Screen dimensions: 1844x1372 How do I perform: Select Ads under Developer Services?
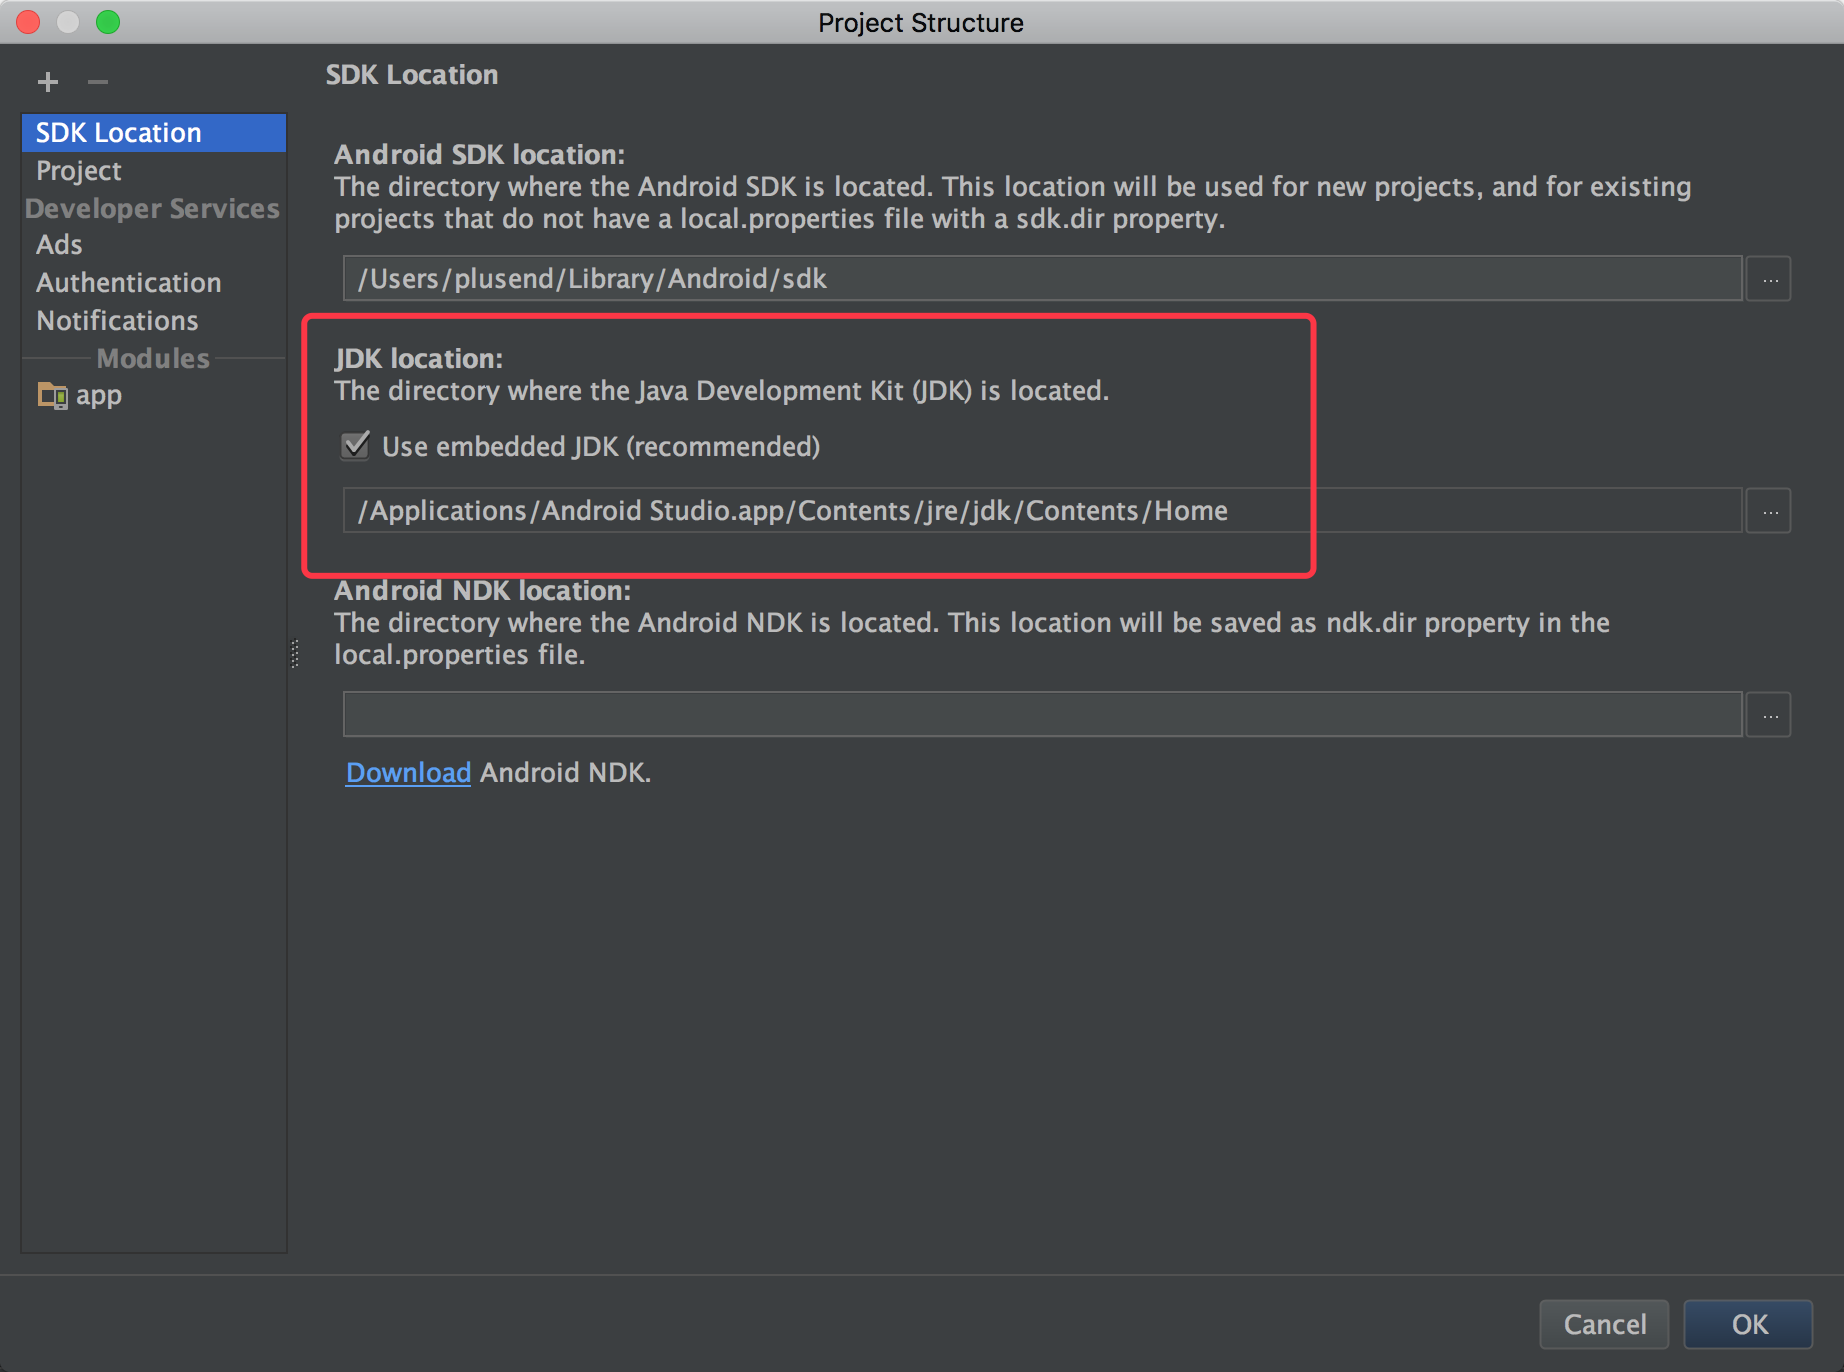click(x=58, y=244)
